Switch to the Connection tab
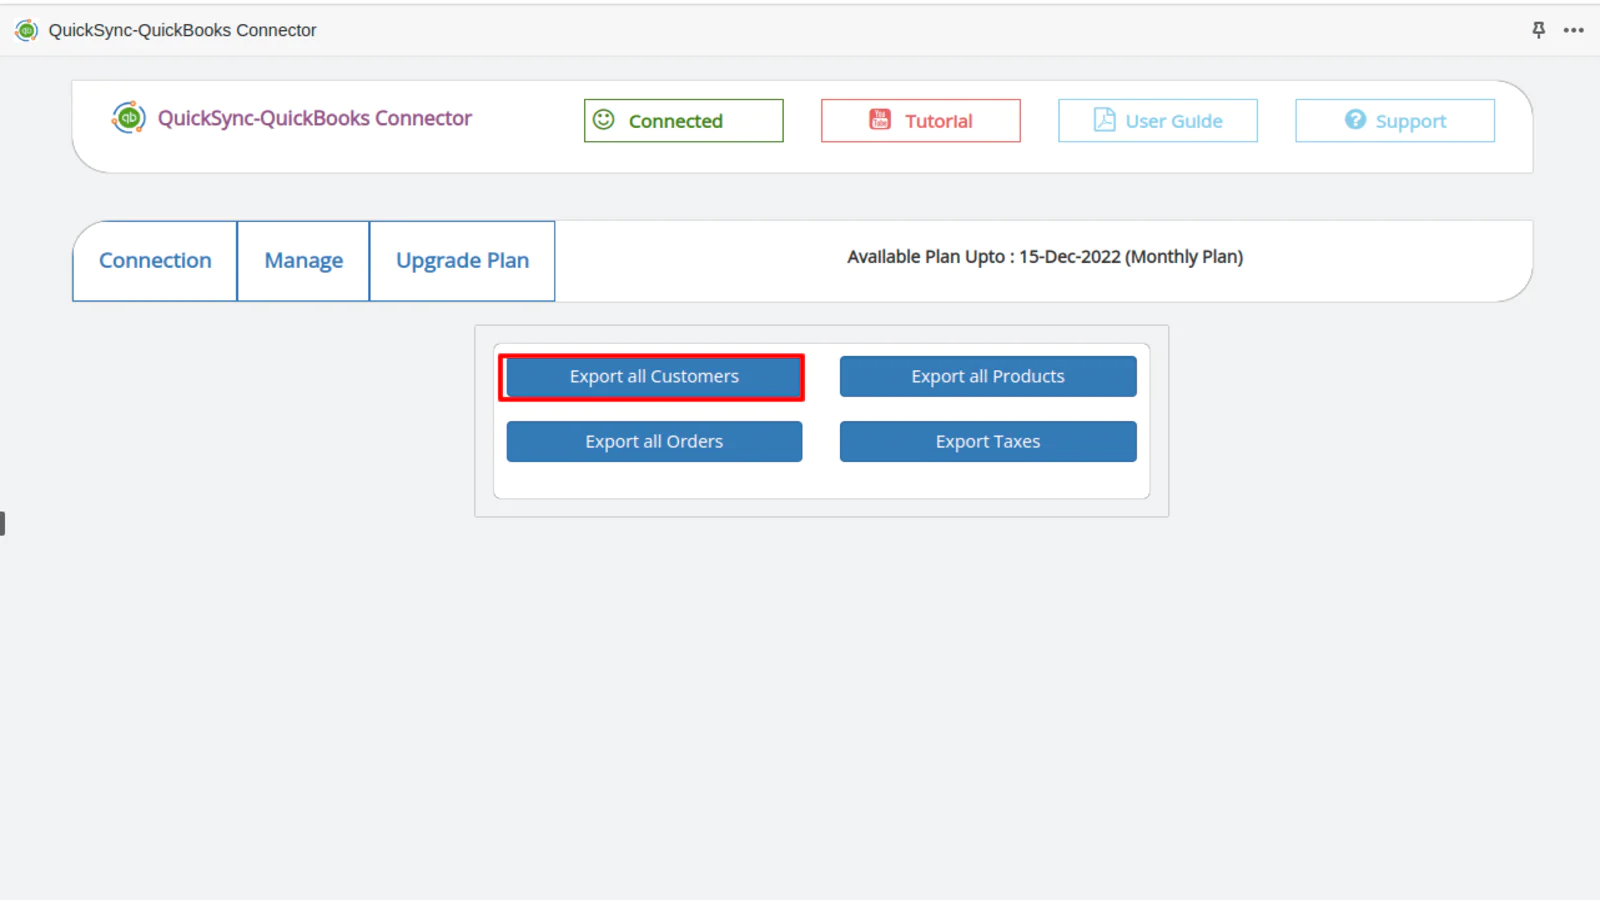Screen dimensions: 1600x900 (155, 261)
